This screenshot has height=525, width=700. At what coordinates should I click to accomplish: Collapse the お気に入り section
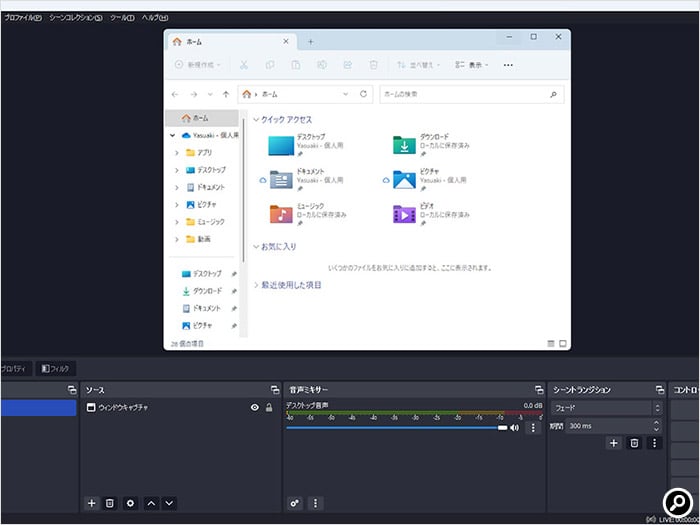coord(256,246)
